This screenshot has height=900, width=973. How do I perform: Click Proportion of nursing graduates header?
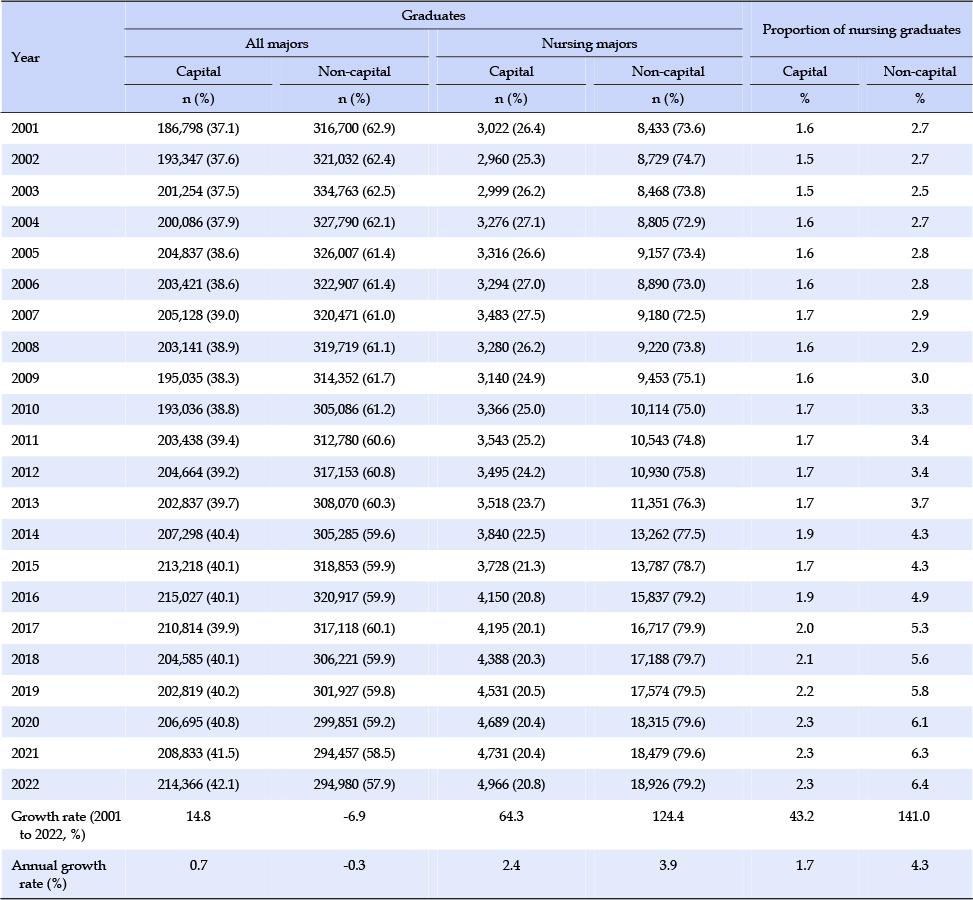(861, 29)
